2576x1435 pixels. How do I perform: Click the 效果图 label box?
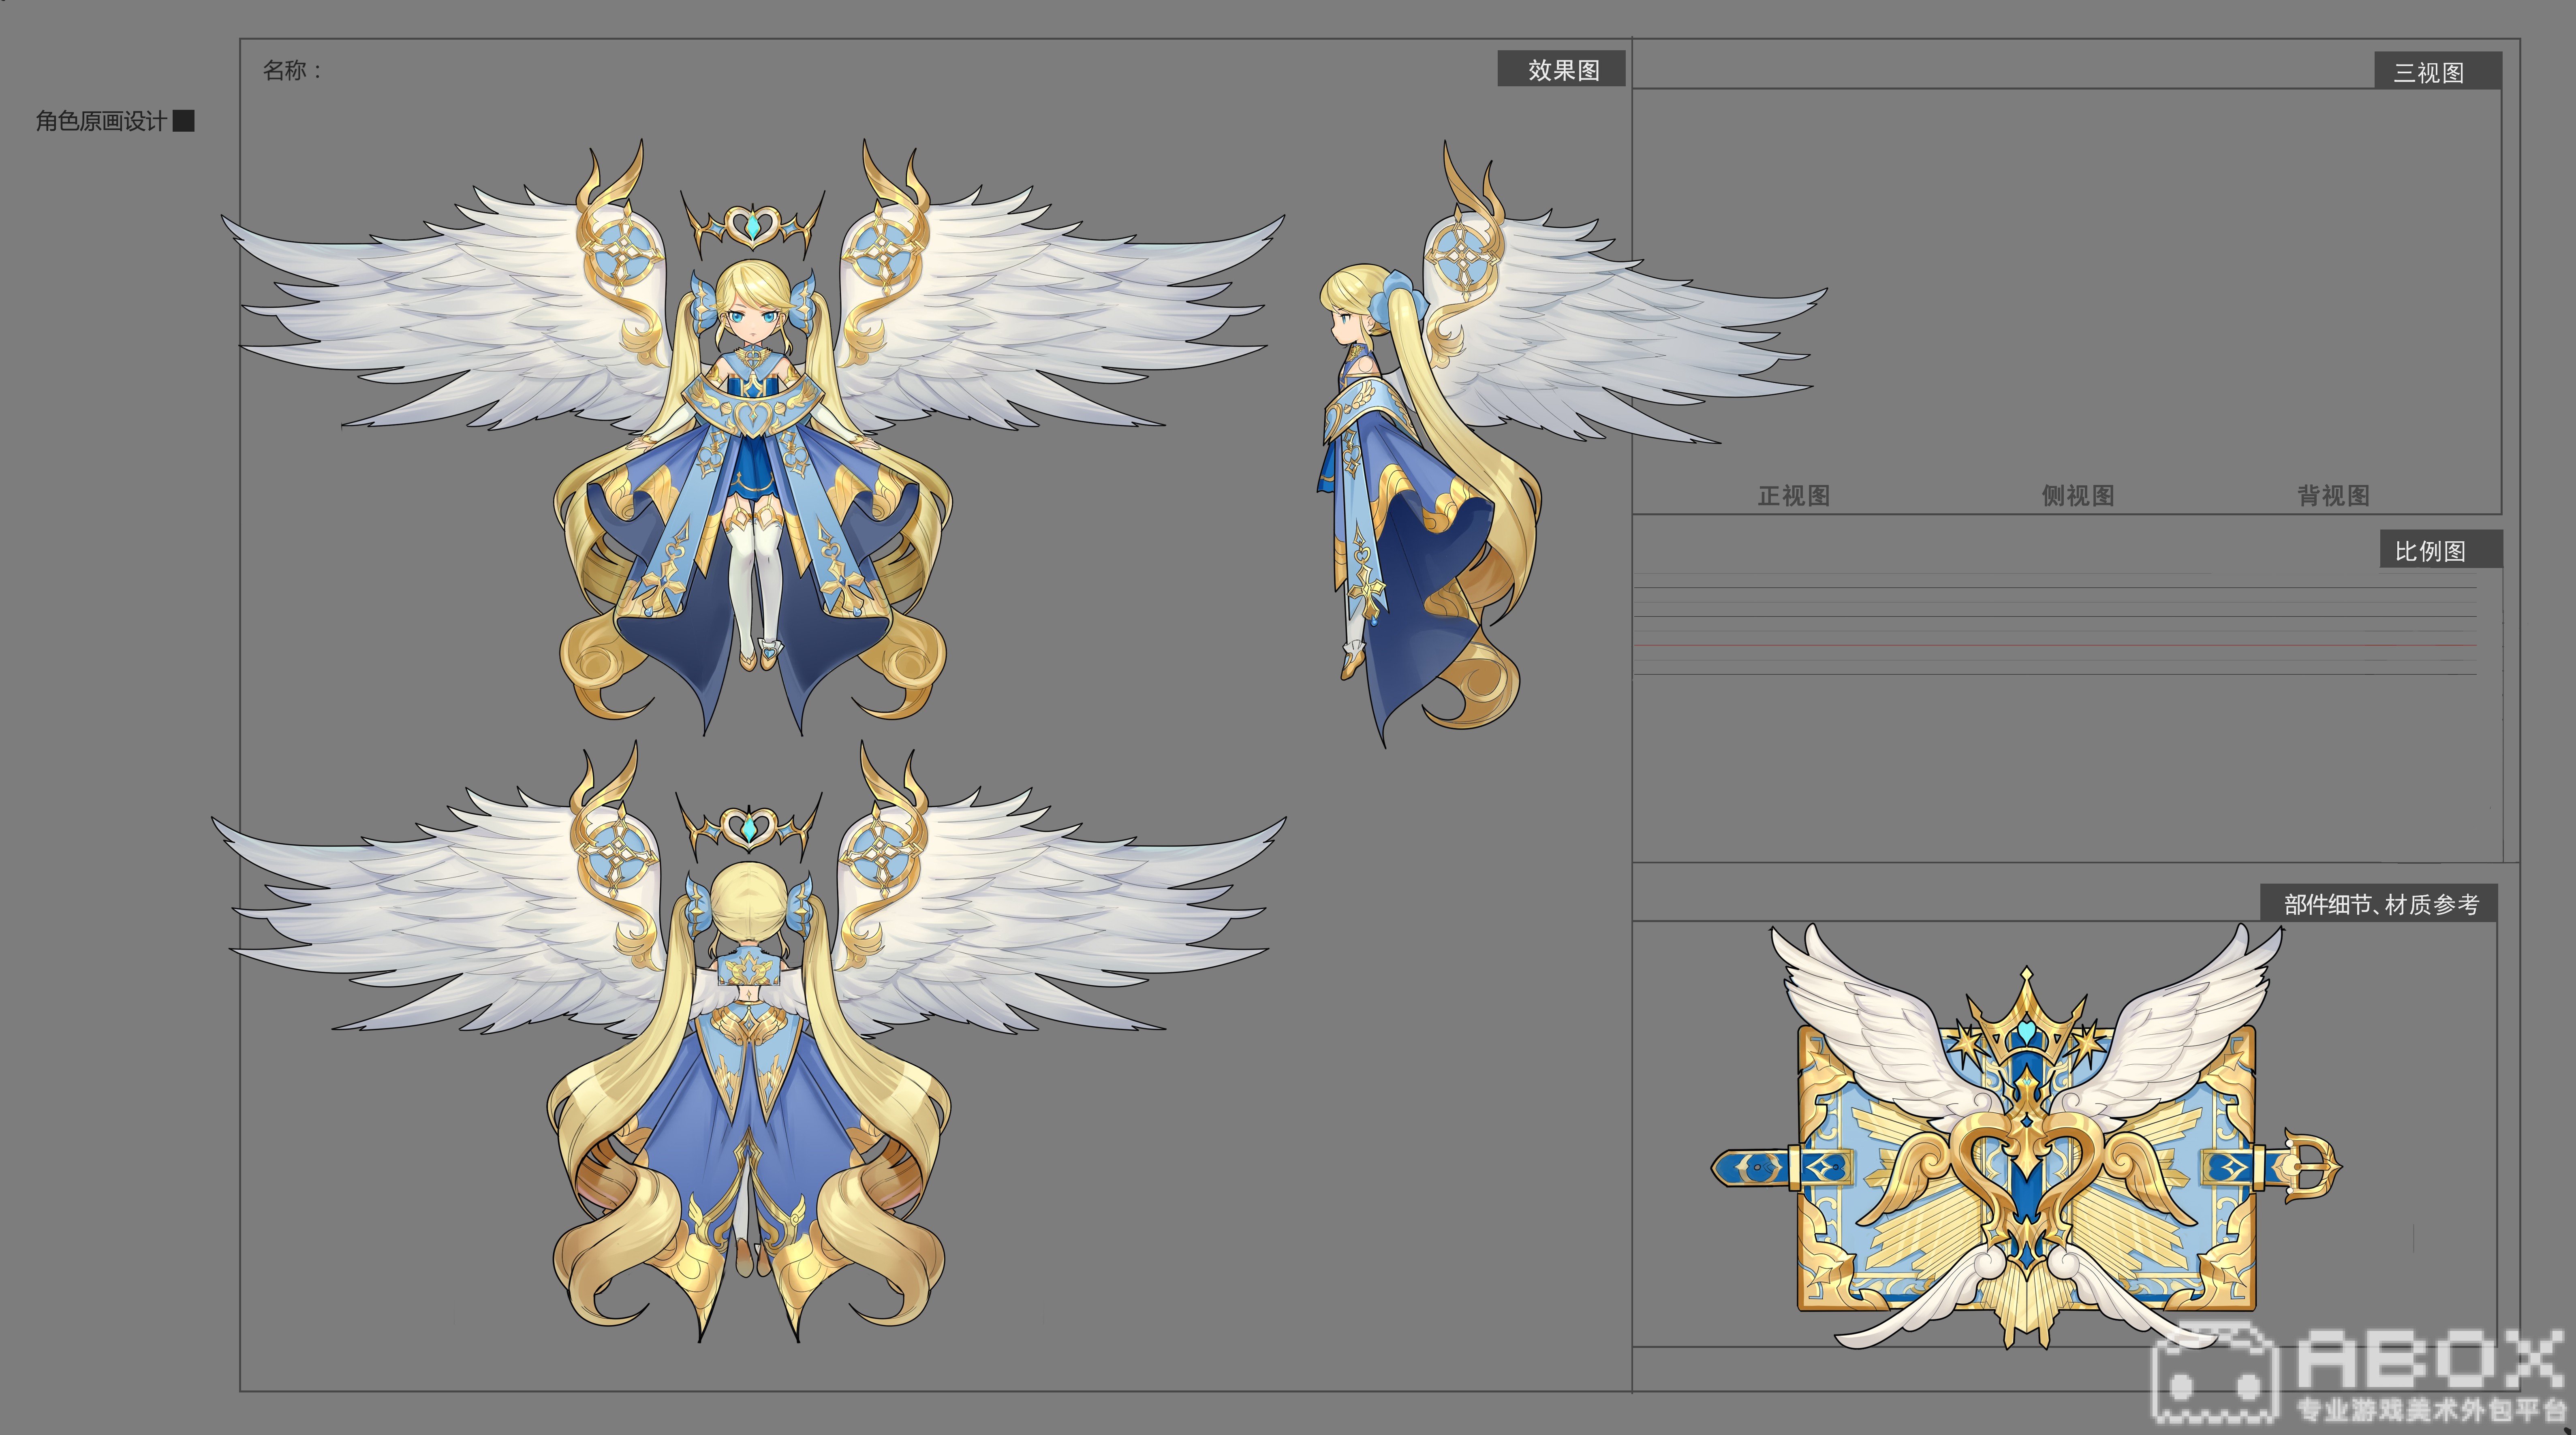pos(1561,69)
